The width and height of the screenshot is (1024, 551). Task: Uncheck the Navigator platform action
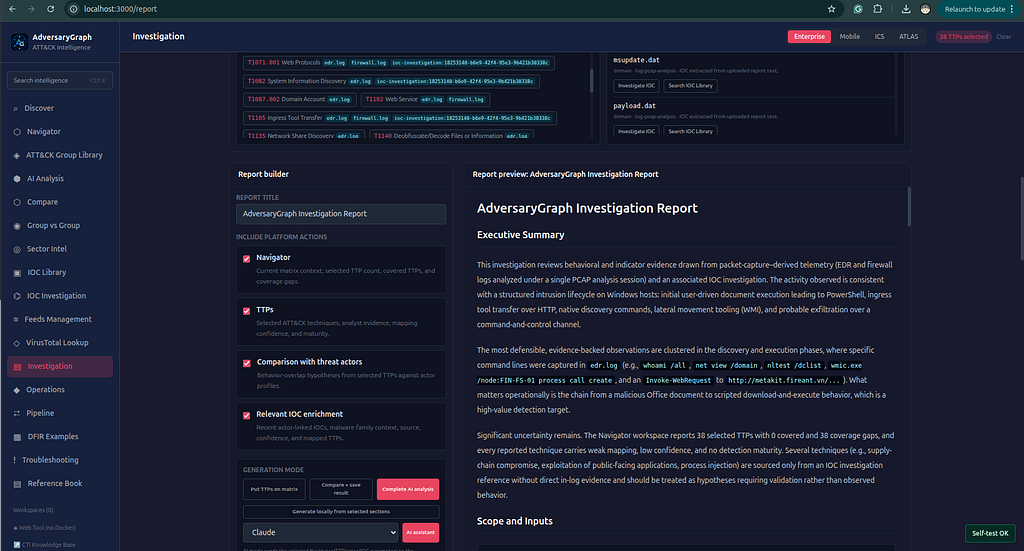pos(247,259)
